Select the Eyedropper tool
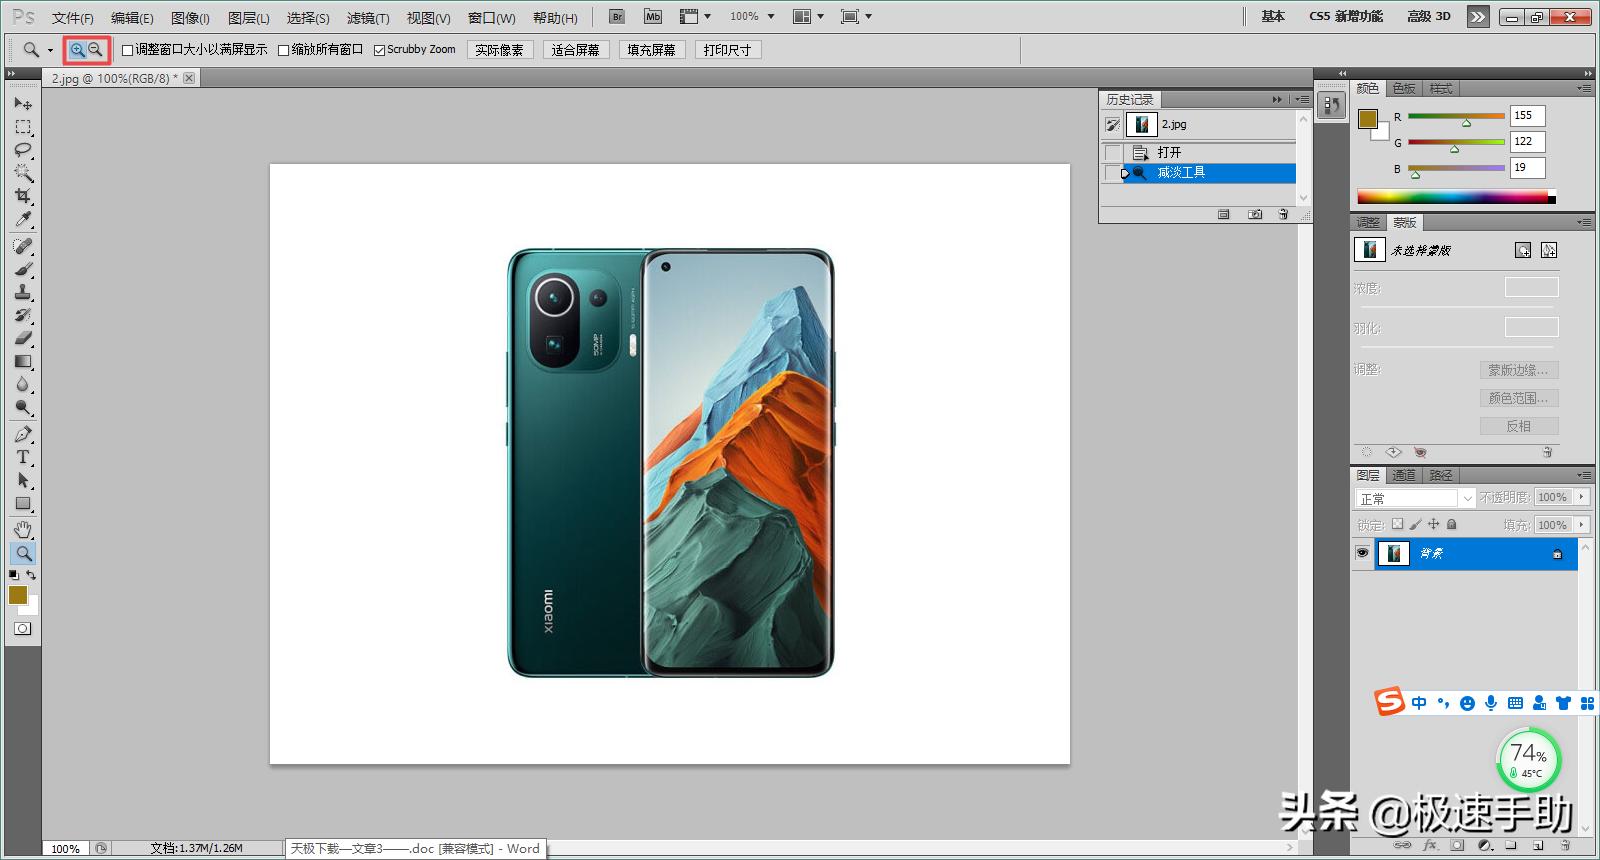Viewport: 1600px width, 860px height. [x=23, y=220]
